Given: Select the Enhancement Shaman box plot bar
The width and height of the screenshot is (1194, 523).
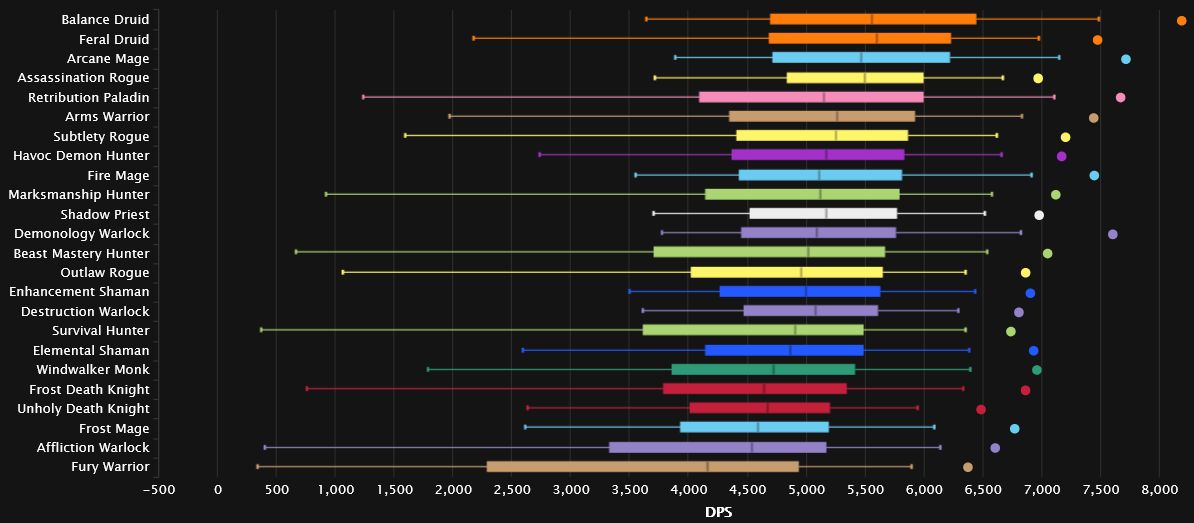Looking at the screenshot, I should click(799, 292).
